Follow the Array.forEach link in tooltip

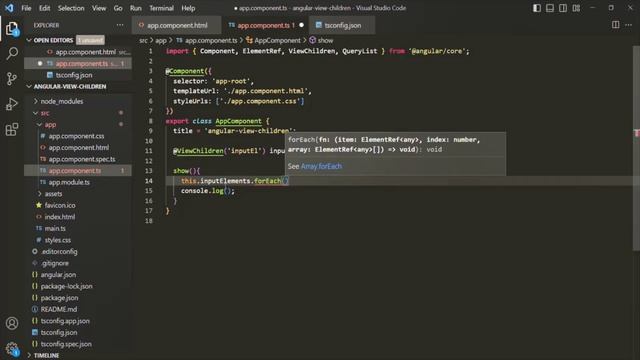tap(321, 166)
